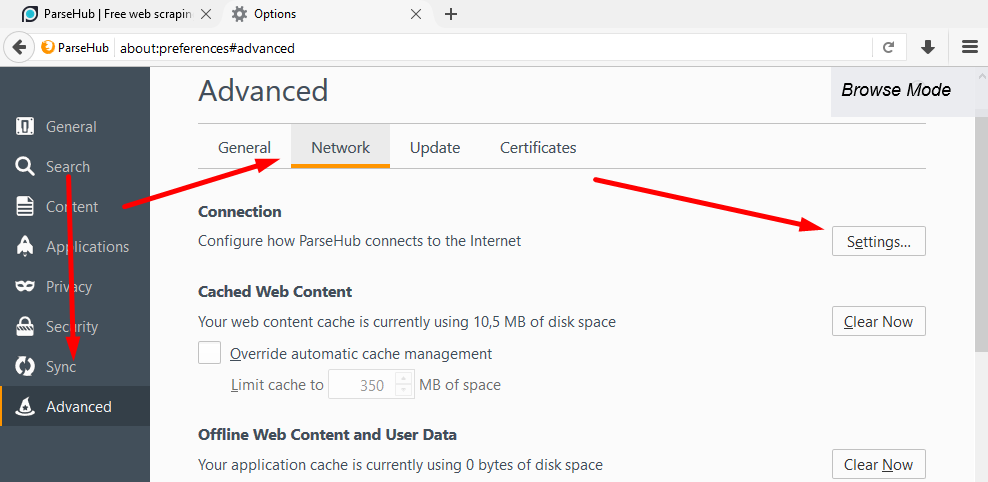Image resolution: width=988 pixels, height=482 pixels.
Task: Click the Advanced wizard hat icon
Action: click(x=25, y=406)
